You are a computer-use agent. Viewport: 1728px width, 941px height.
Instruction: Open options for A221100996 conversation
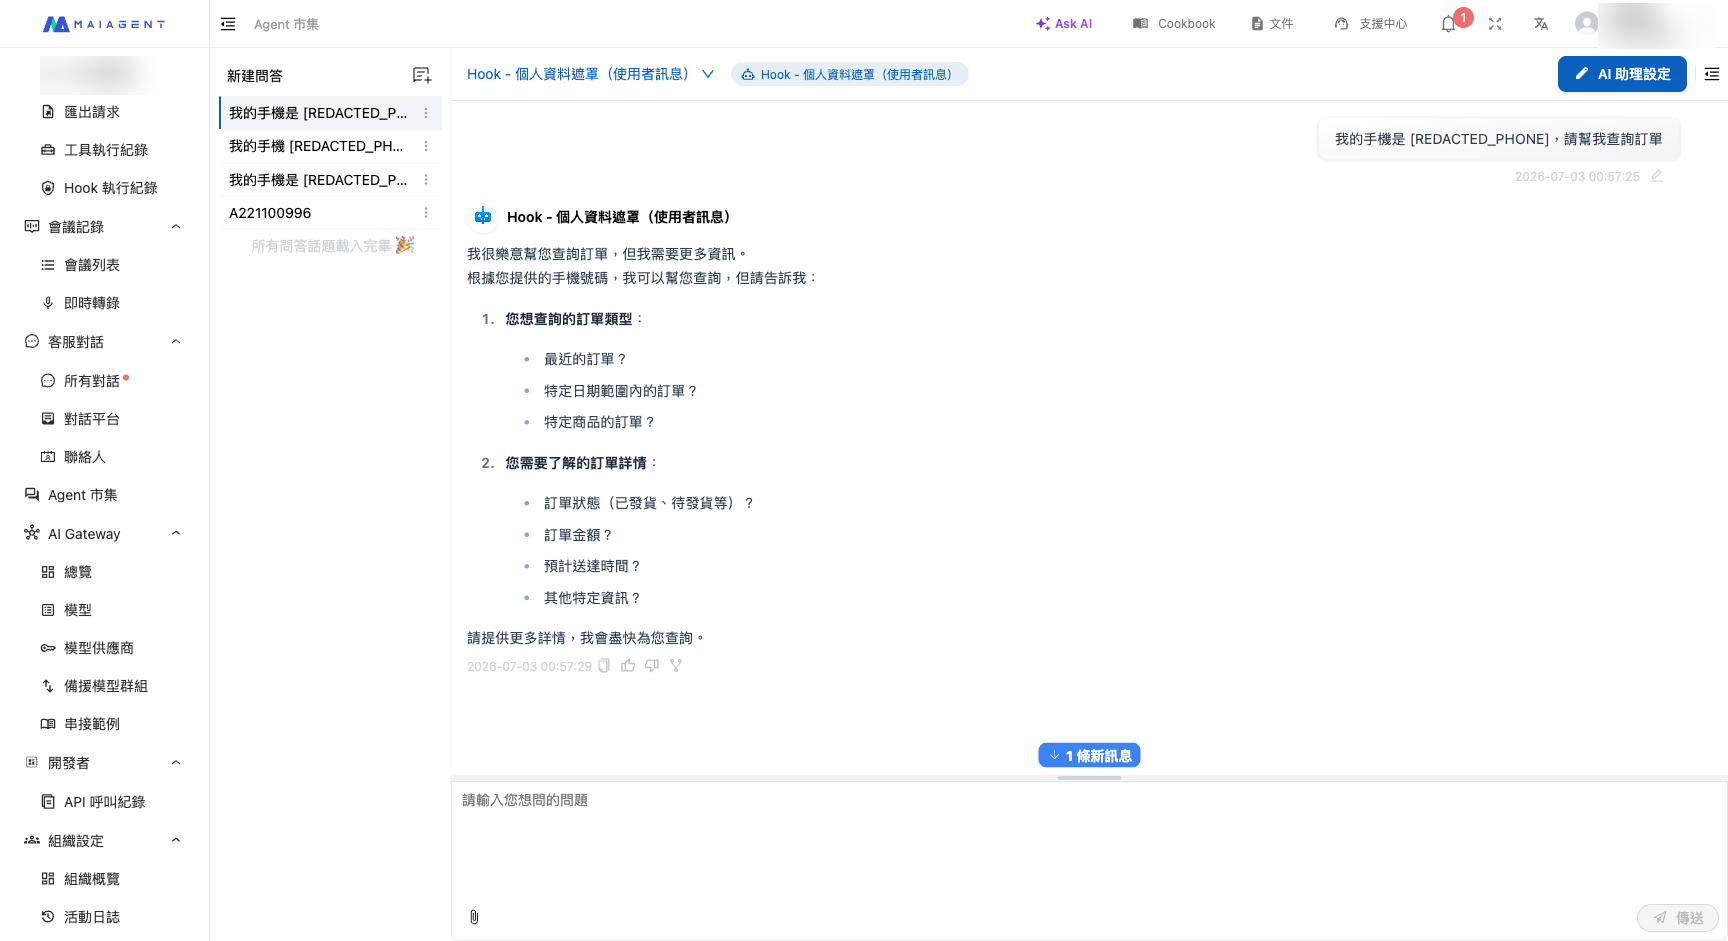(x=426, y=213)
